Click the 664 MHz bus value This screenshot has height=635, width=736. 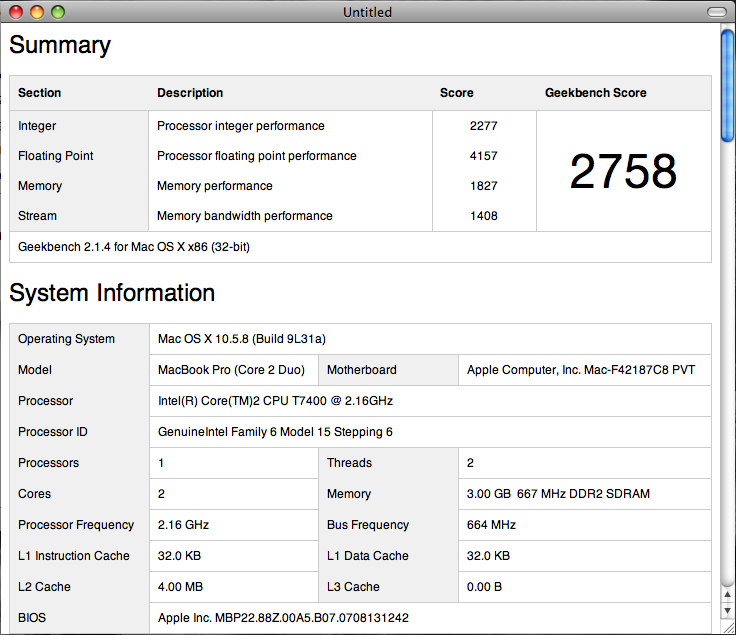coord(491,525)
